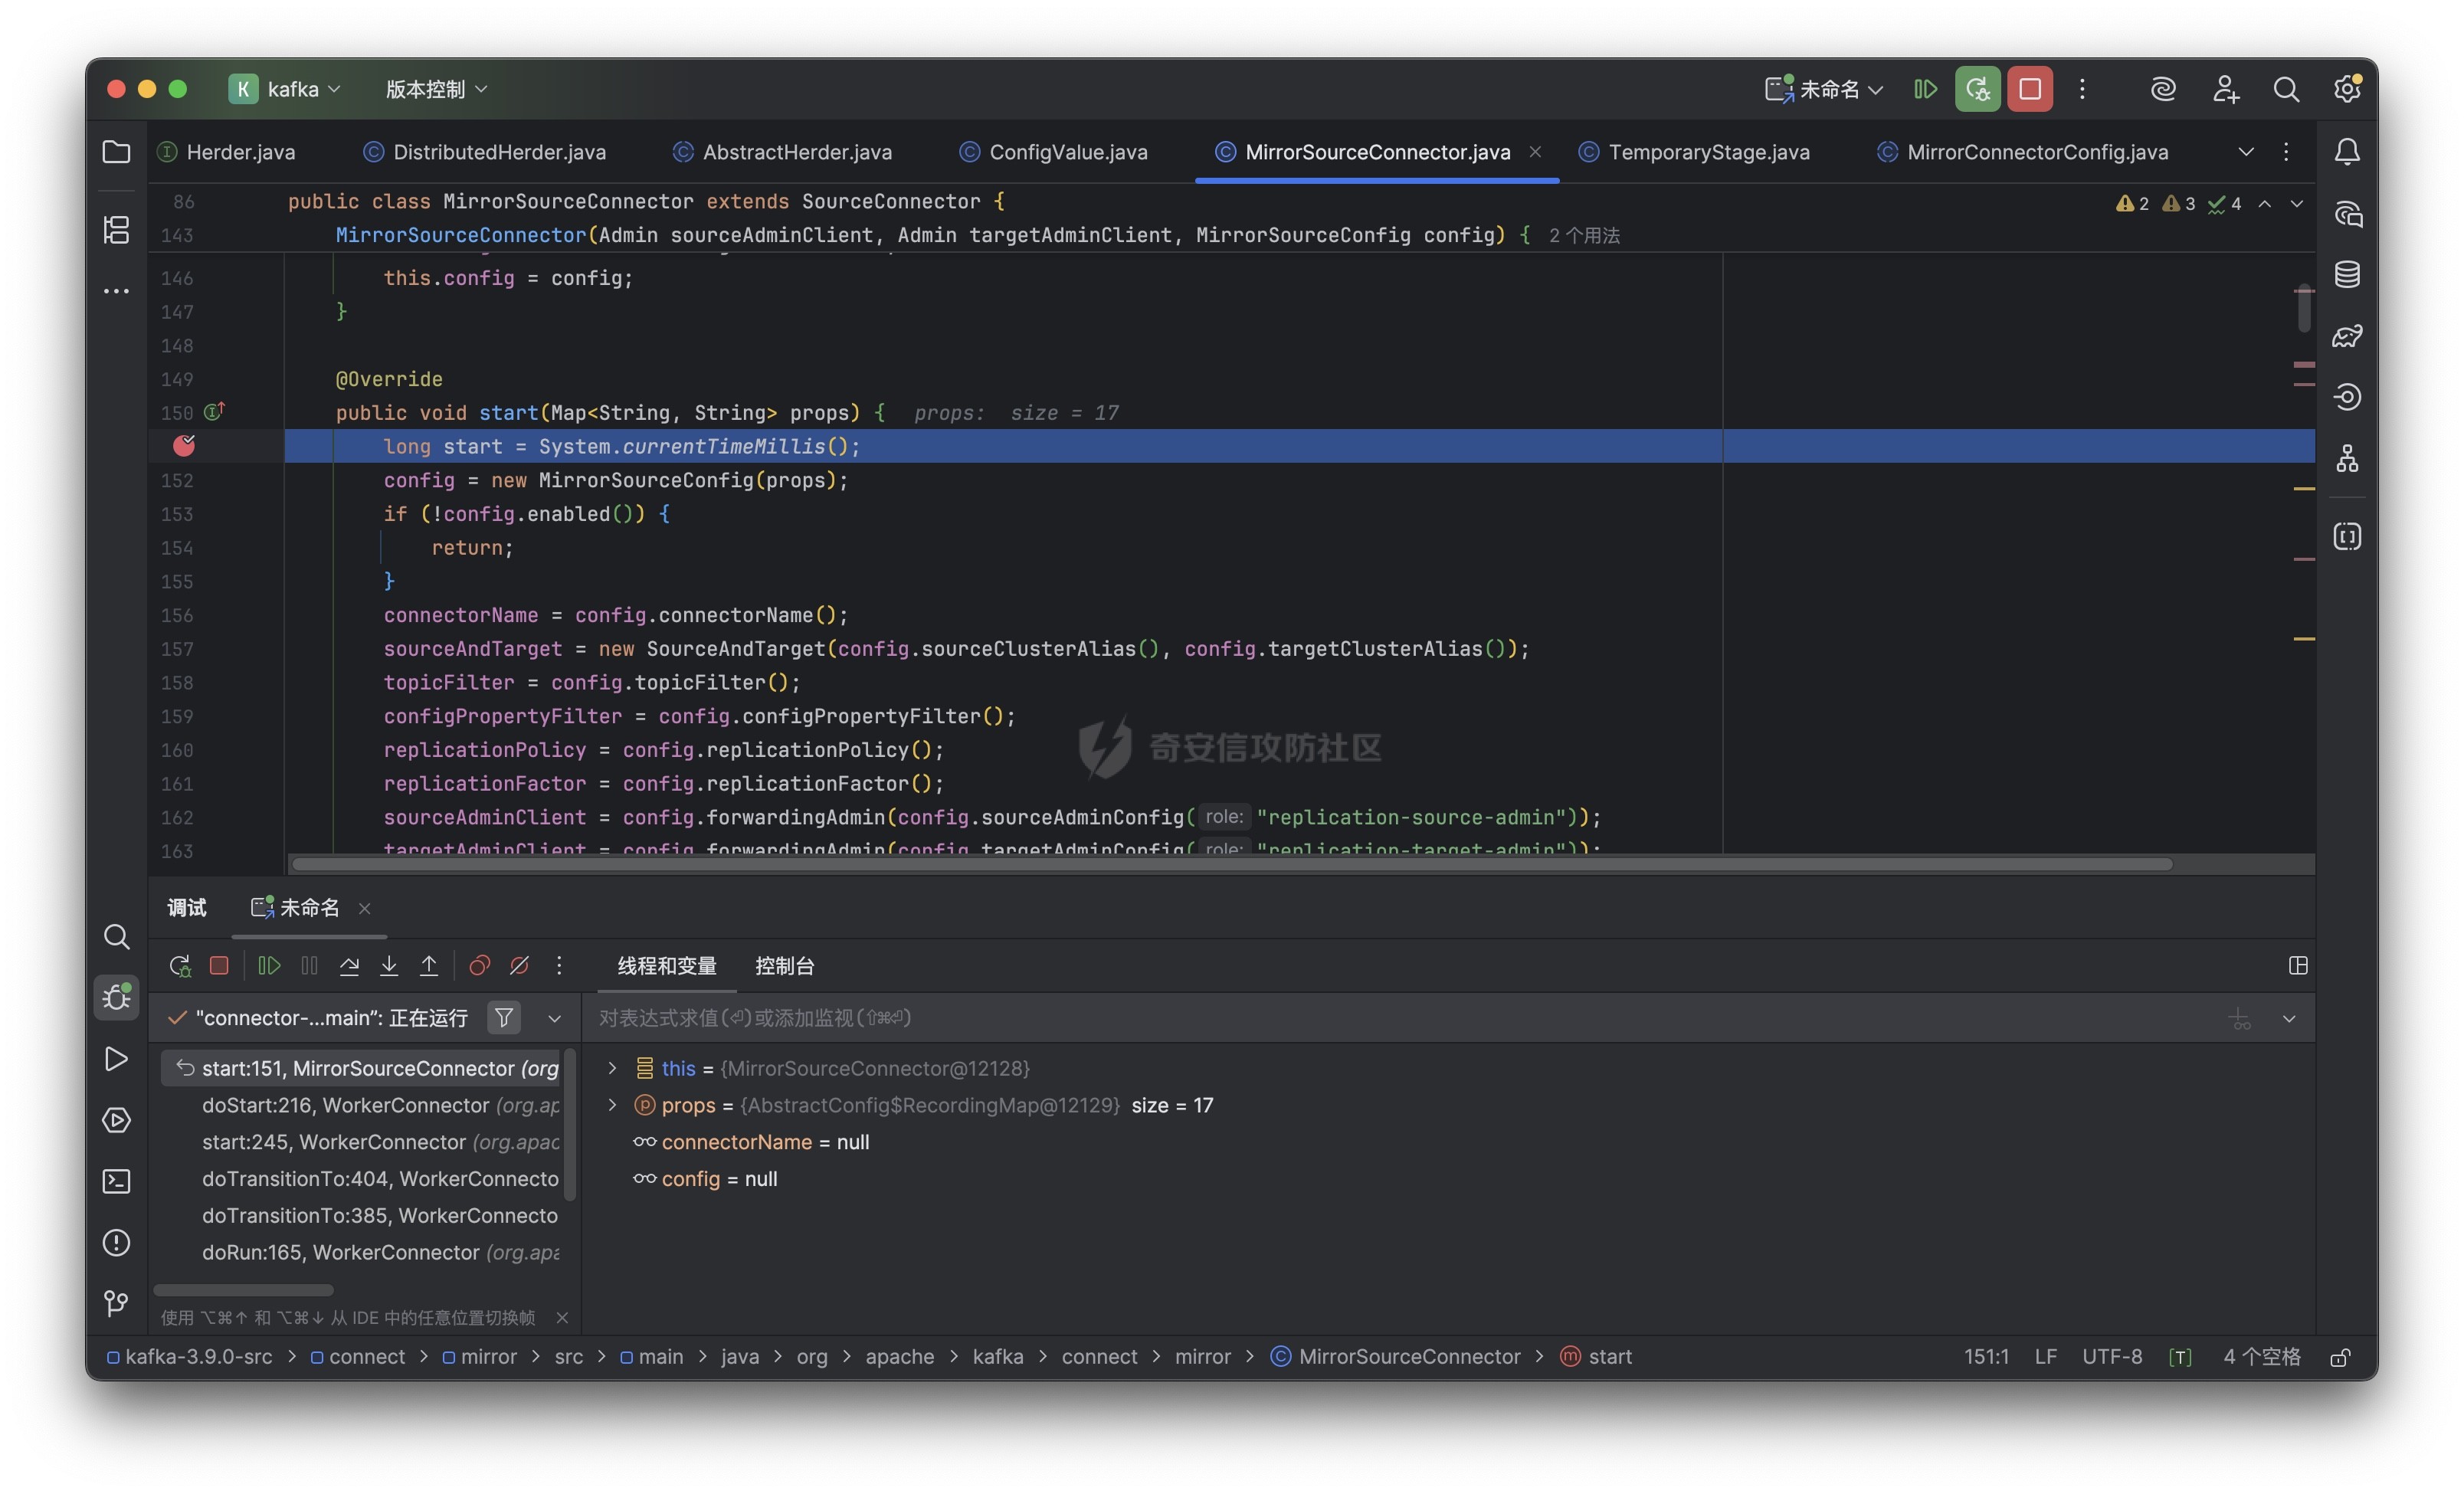
Task: Open the Gradle tool window icon
Action: pos(2347,336)
